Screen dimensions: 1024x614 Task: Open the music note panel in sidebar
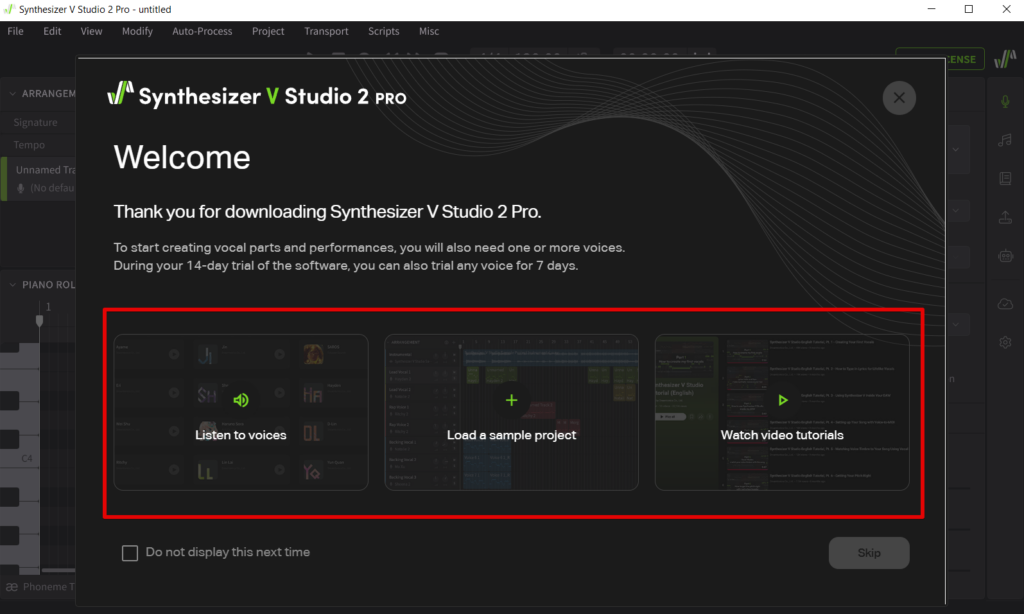[1005, 140]
